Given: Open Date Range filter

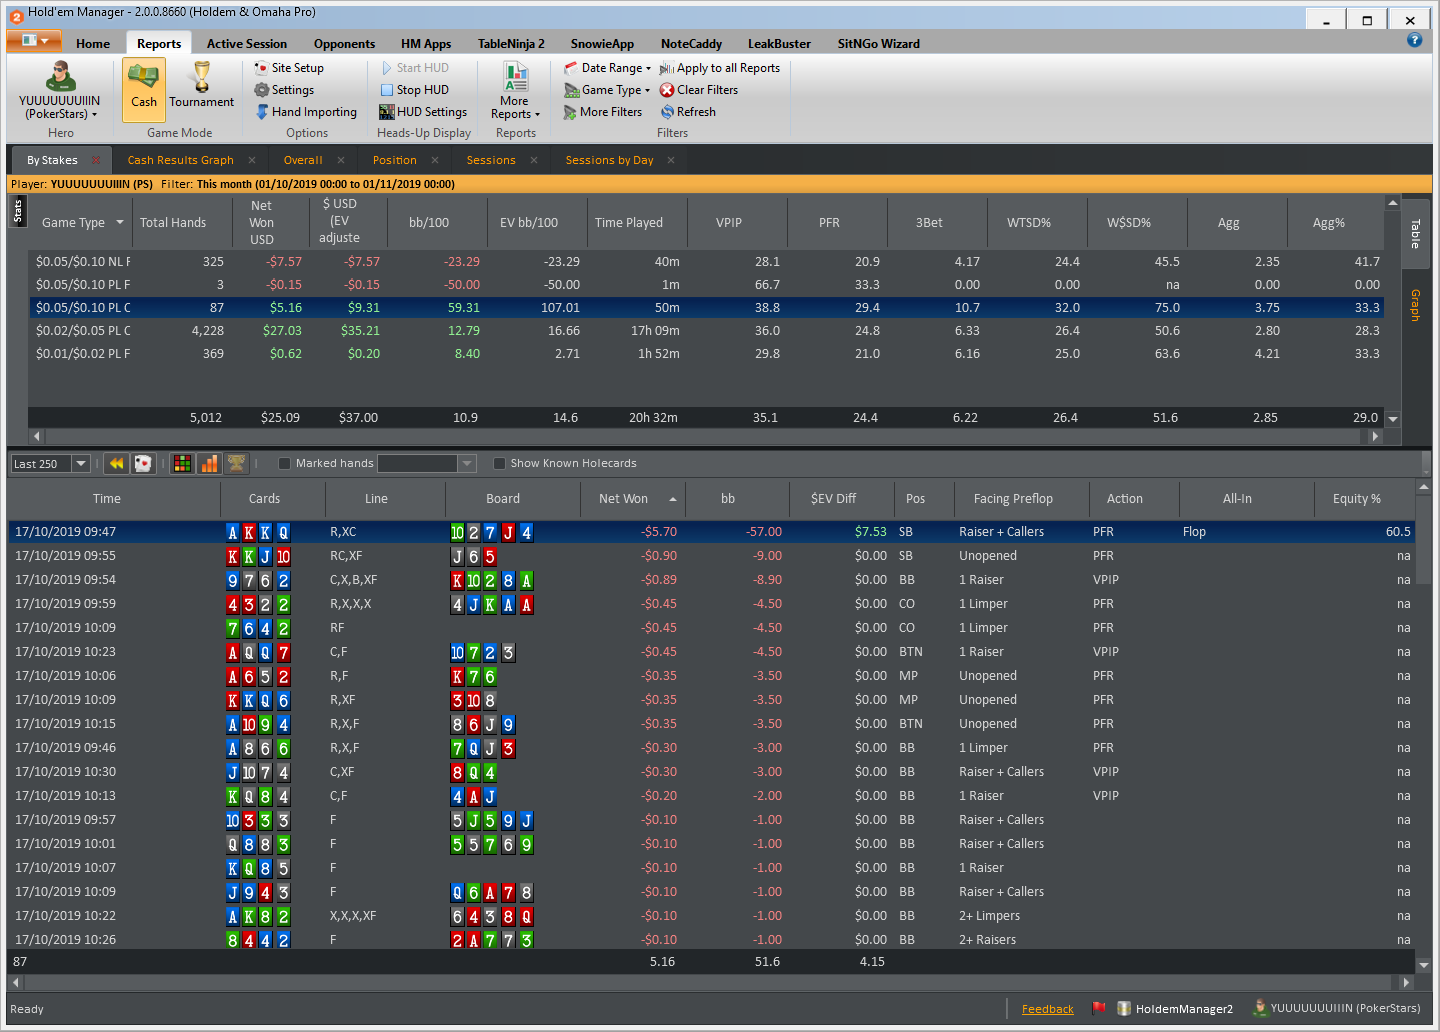Looking at the screenshot, I should click(607, 68).
